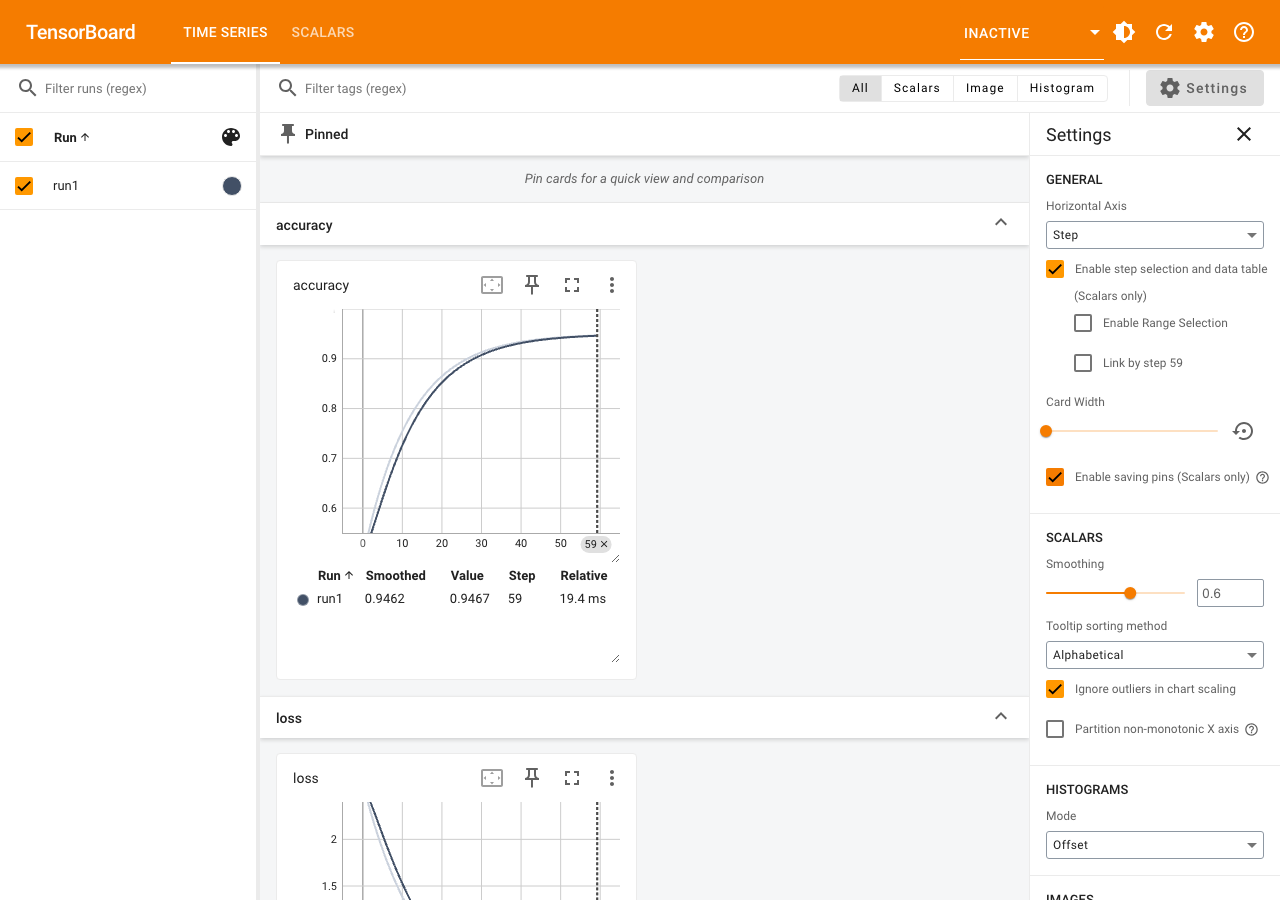Click the accuracy card title

coord(321,285)
